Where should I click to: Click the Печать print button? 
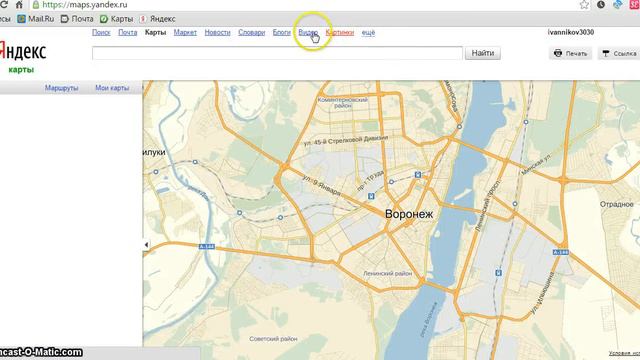571,53
